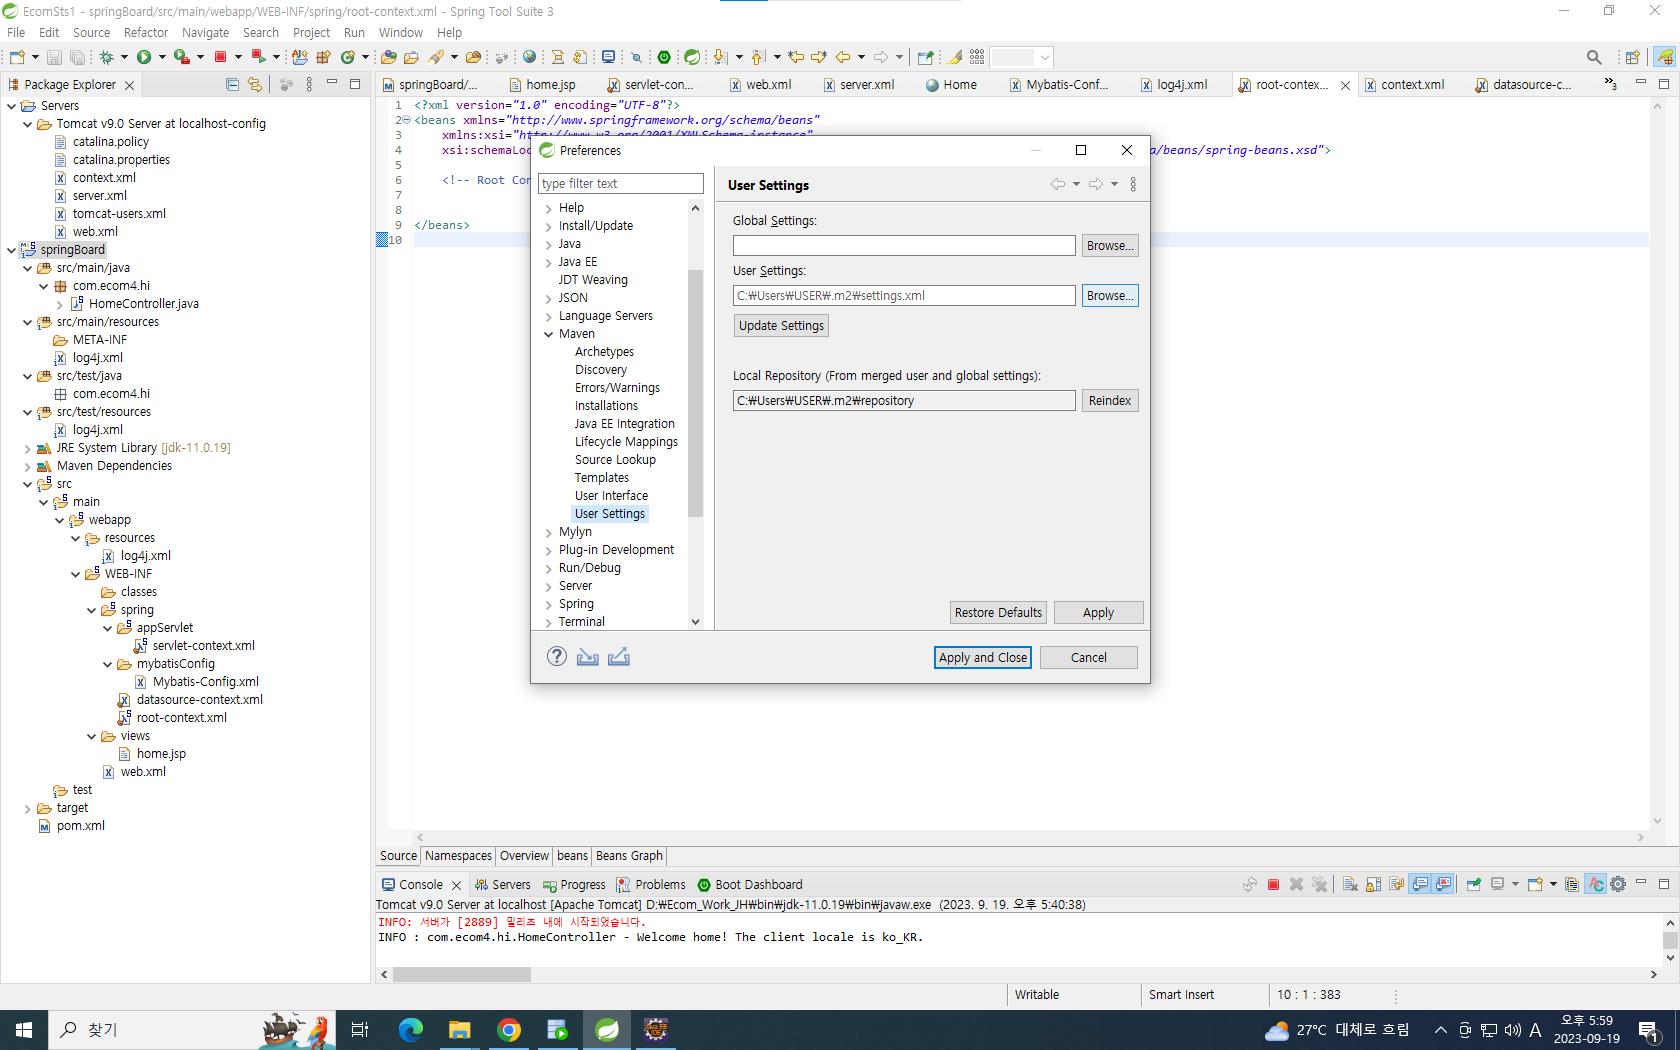Click the console horizontal scrollbar thumb
This screenshot has height=1050, width=1680.
462,974
